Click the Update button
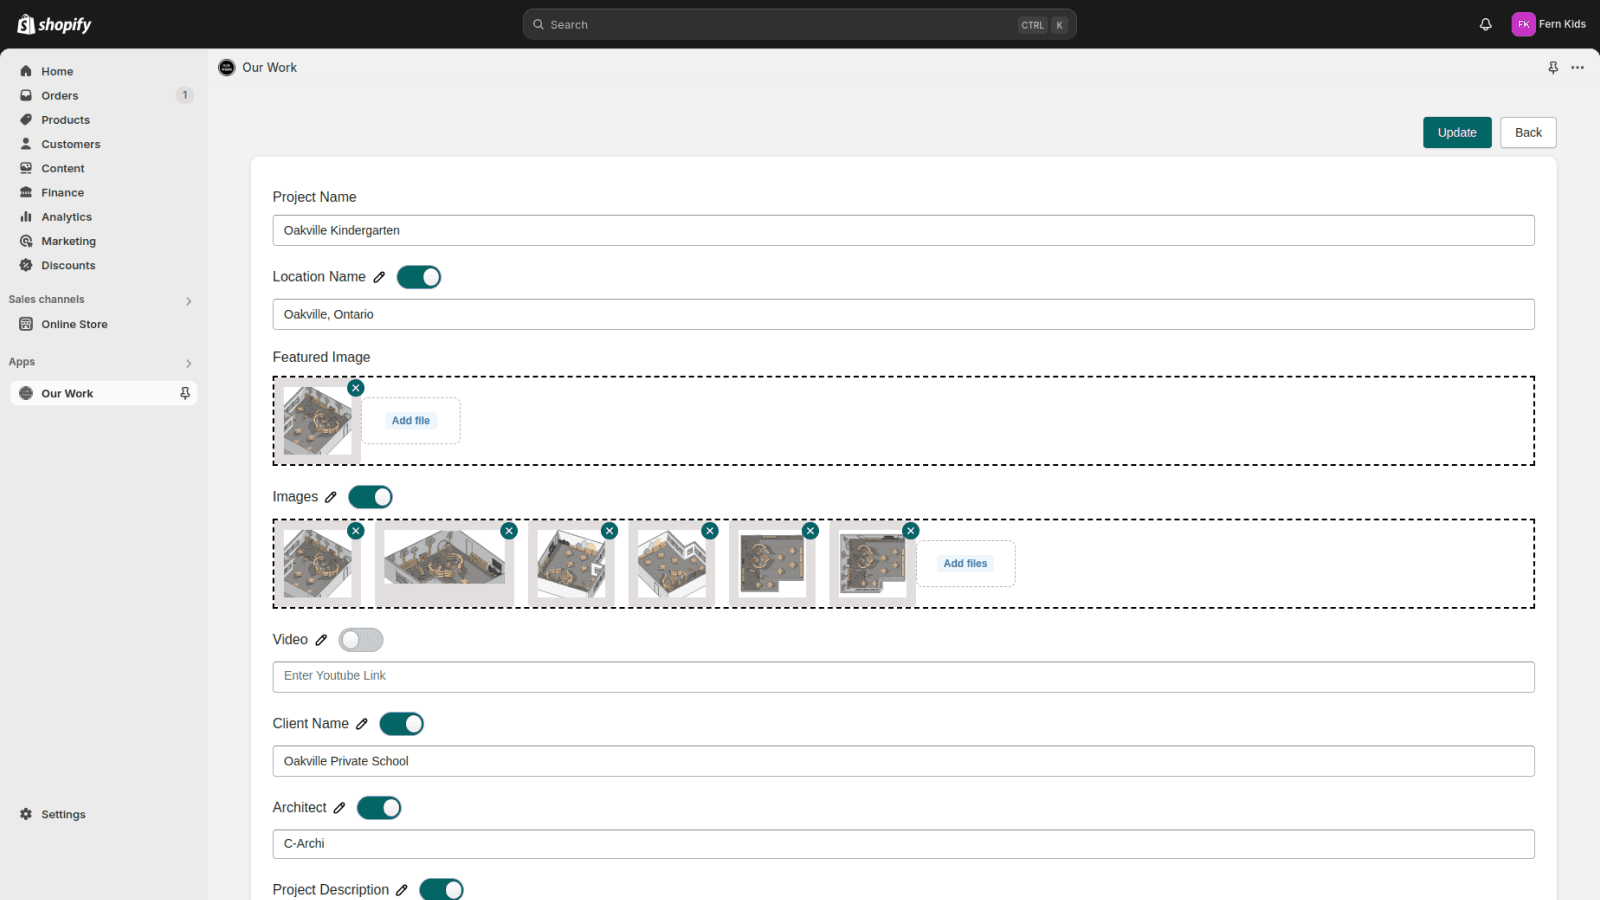1600x900 pixels. coord(1457,132)
